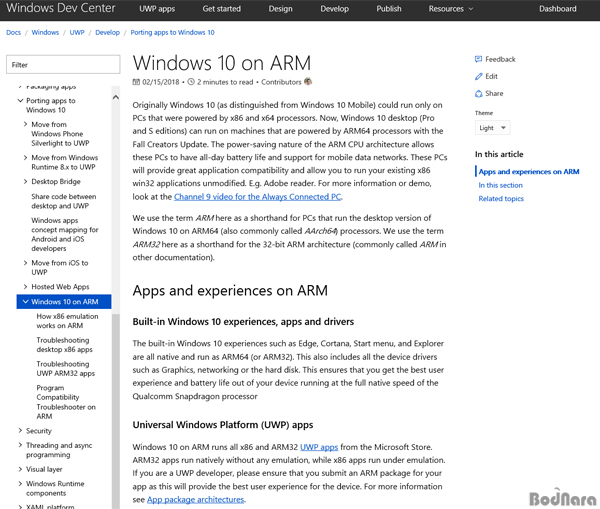The width and height of the screenshot is (600, 509).
Task: Go to the Dashboard
Action: click(x=558, y=9)
